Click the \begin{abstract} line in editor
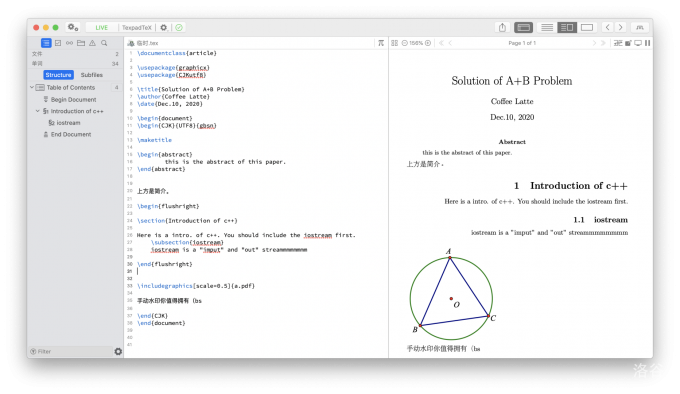Viewport: 680px width, 394px height. (x=165, y=154)
